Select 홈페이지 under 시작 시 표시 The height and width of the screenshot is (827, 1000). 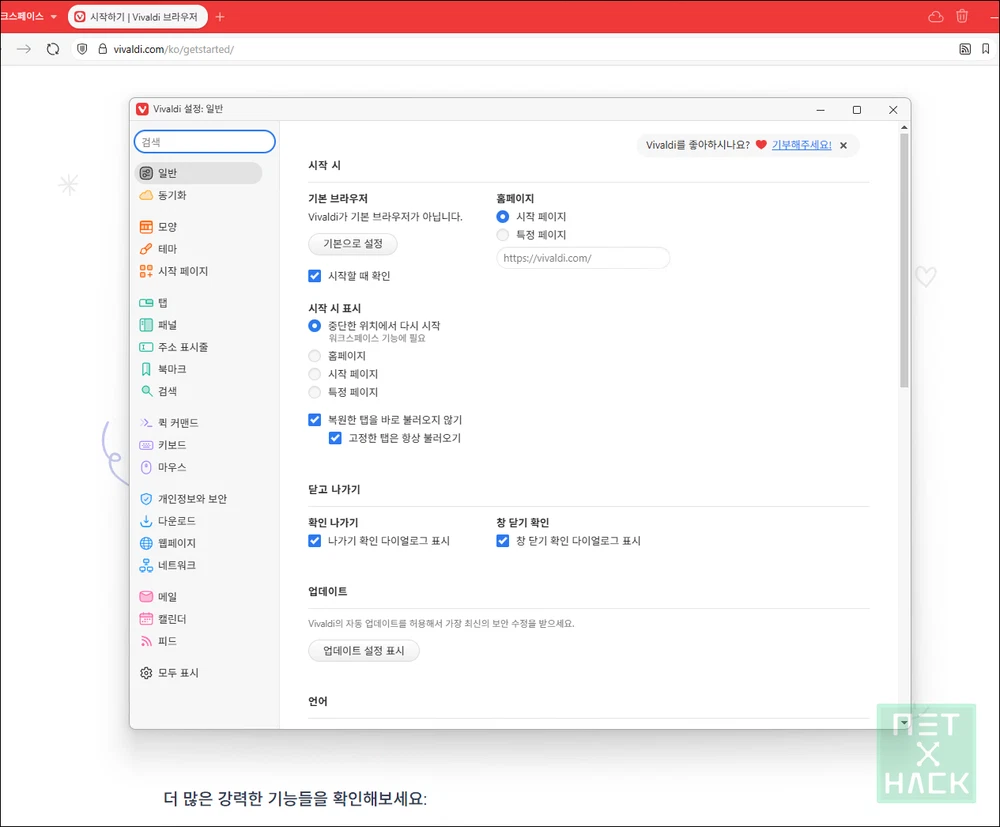(x=314, y=356)
